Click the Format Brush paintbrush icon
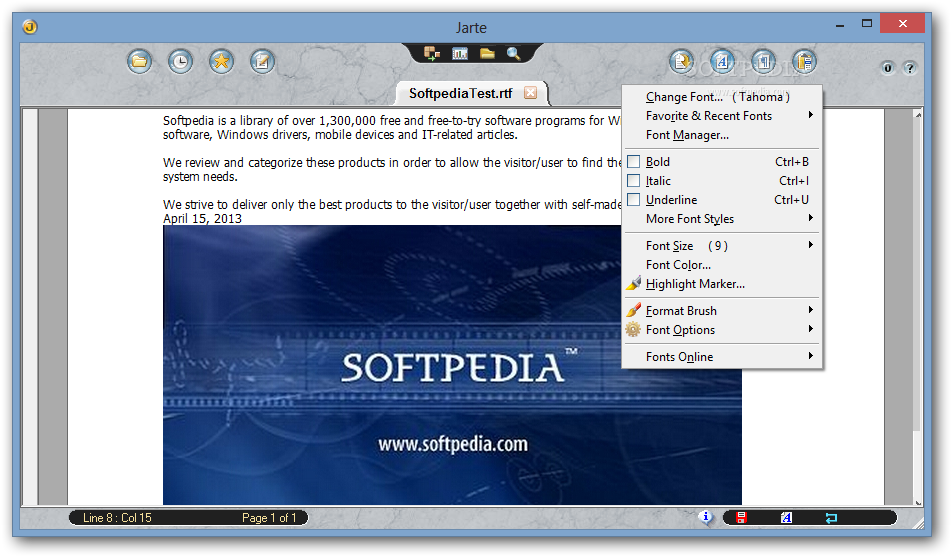Screen dimensions: 952x557 (x=633, y=310)
